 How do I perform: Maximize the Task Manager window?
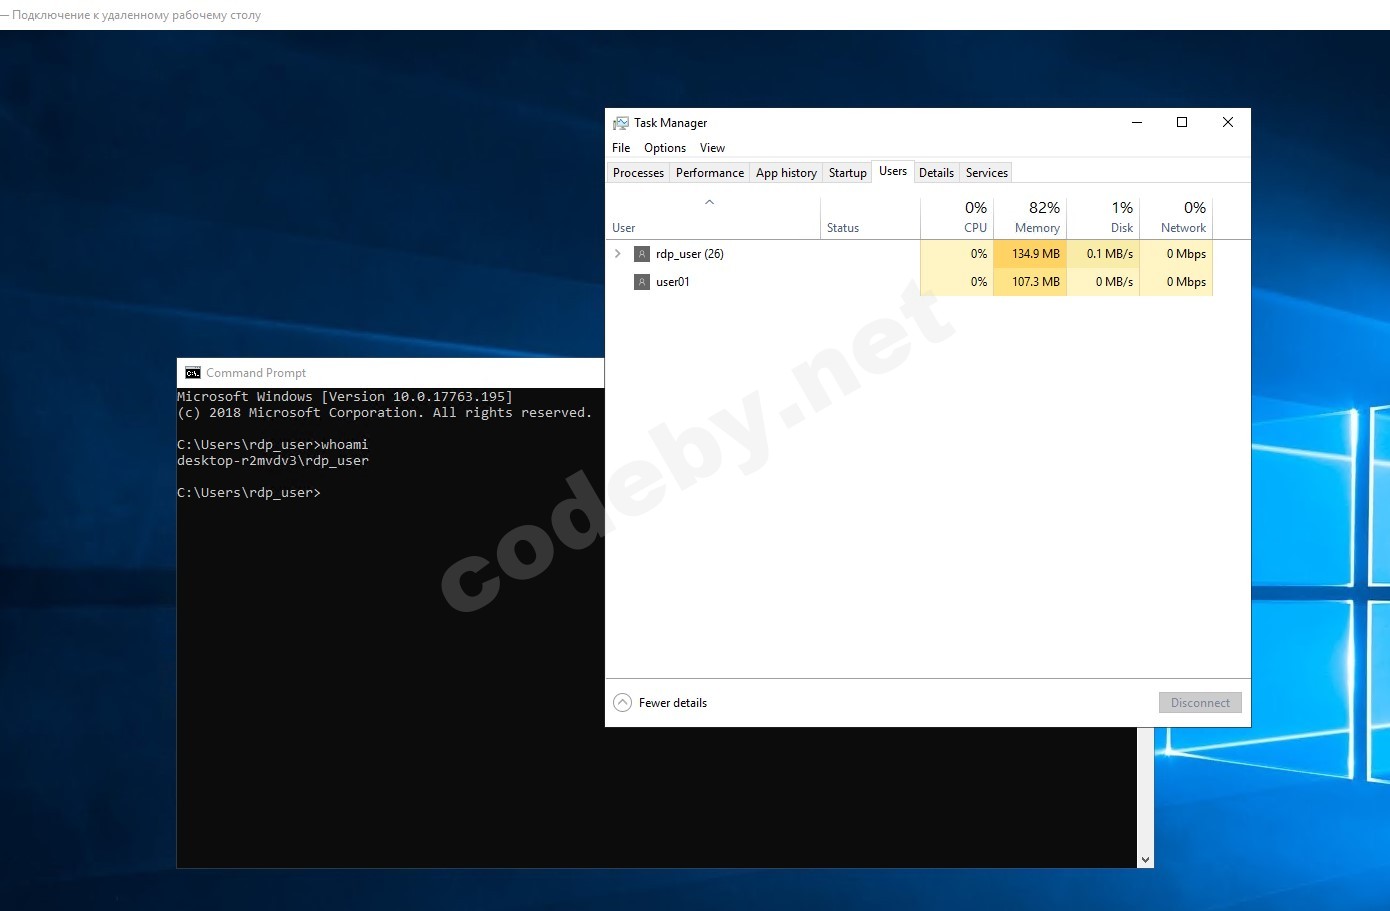click(1182, 122)
